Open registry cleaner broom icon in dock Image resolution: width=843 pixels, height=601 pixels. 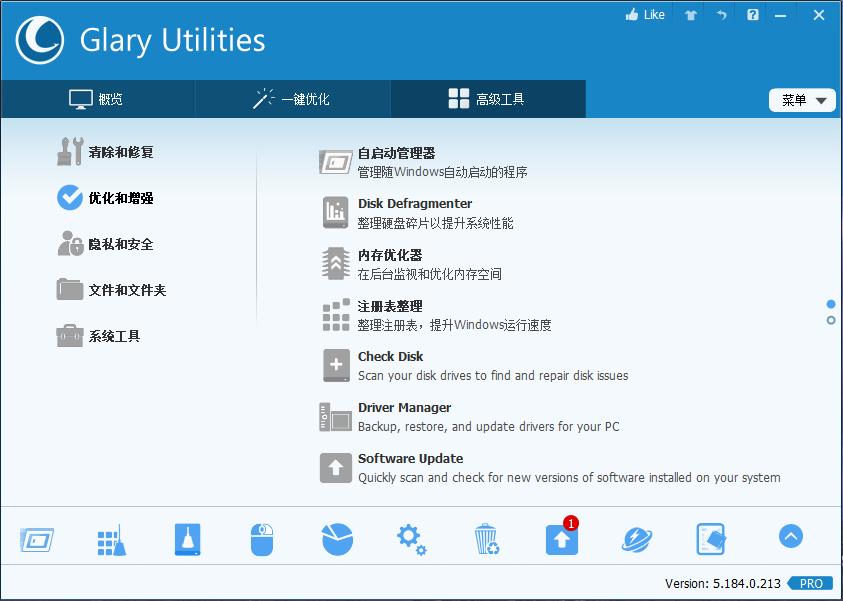[x=112, y=540]
